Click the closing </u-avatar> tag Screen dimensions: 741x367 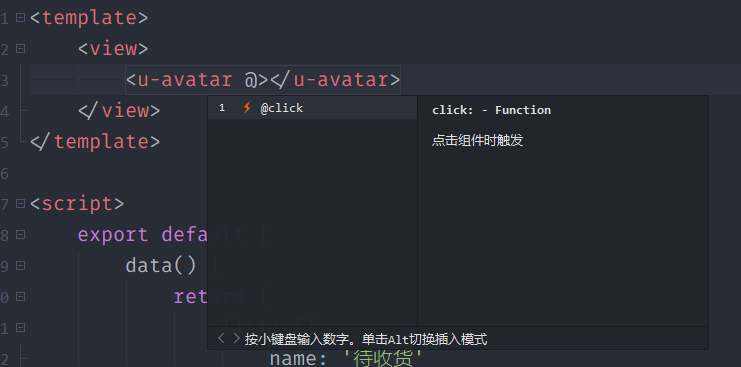(x=335, y=80)
